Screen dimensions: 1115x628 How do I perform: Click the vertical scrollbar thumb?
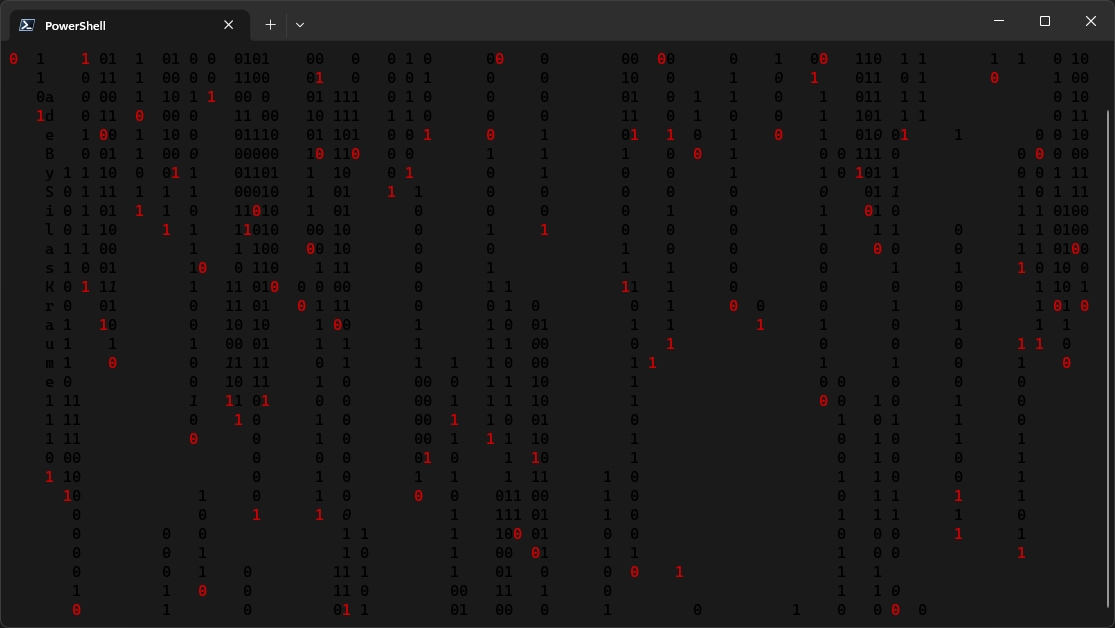[x=1109, y=360]
